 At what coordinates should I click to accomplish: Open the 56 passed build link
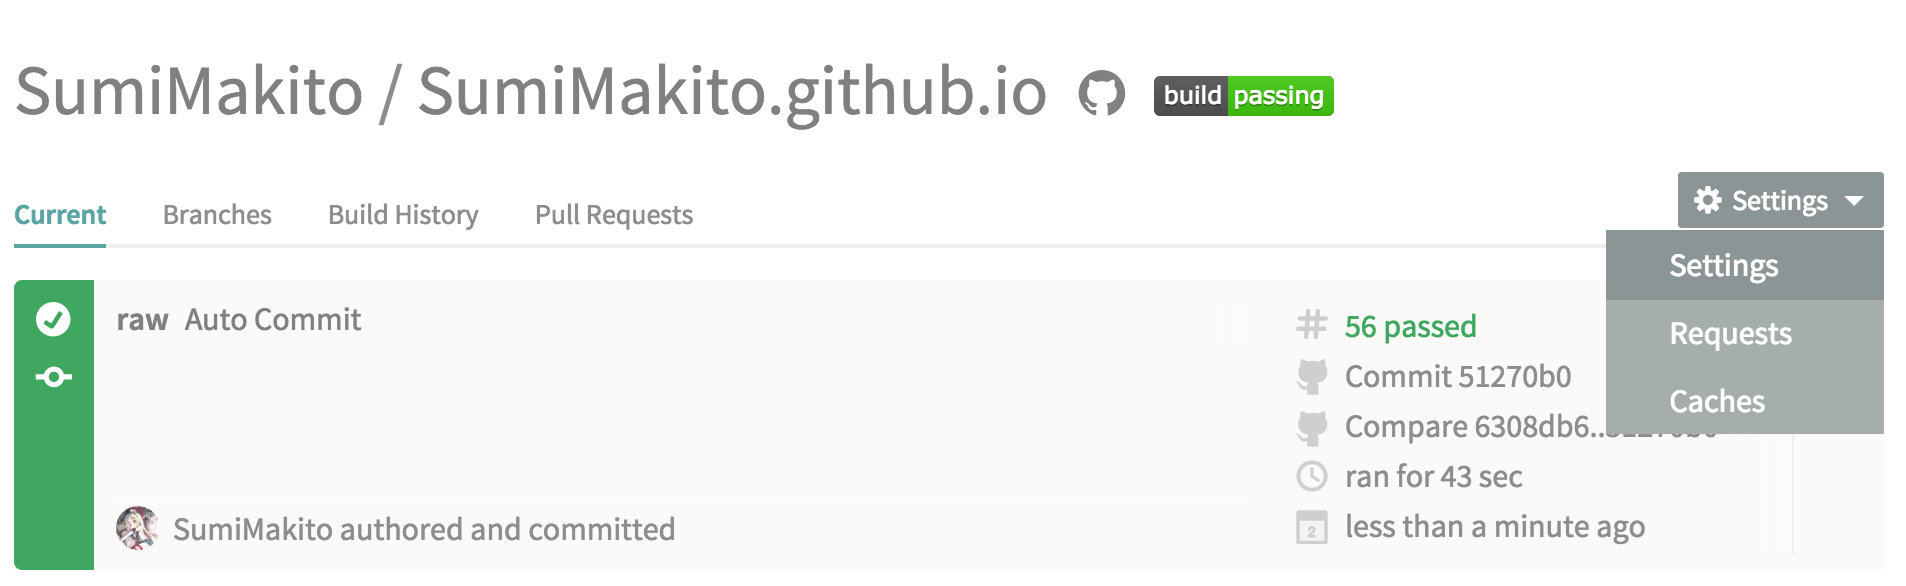[1410, 327]
